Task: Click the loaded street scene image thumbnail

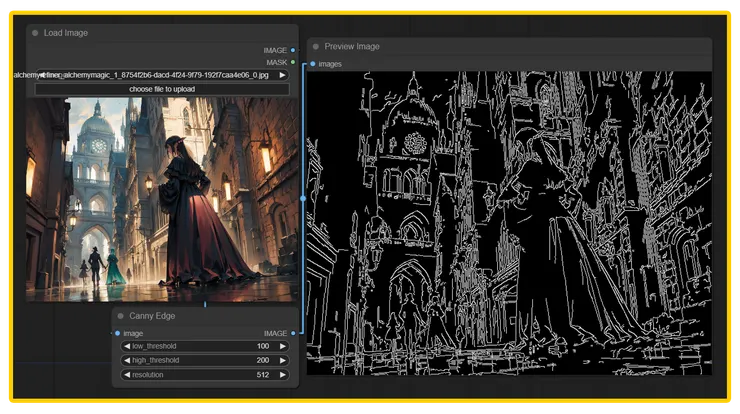Action: point(162,199)
